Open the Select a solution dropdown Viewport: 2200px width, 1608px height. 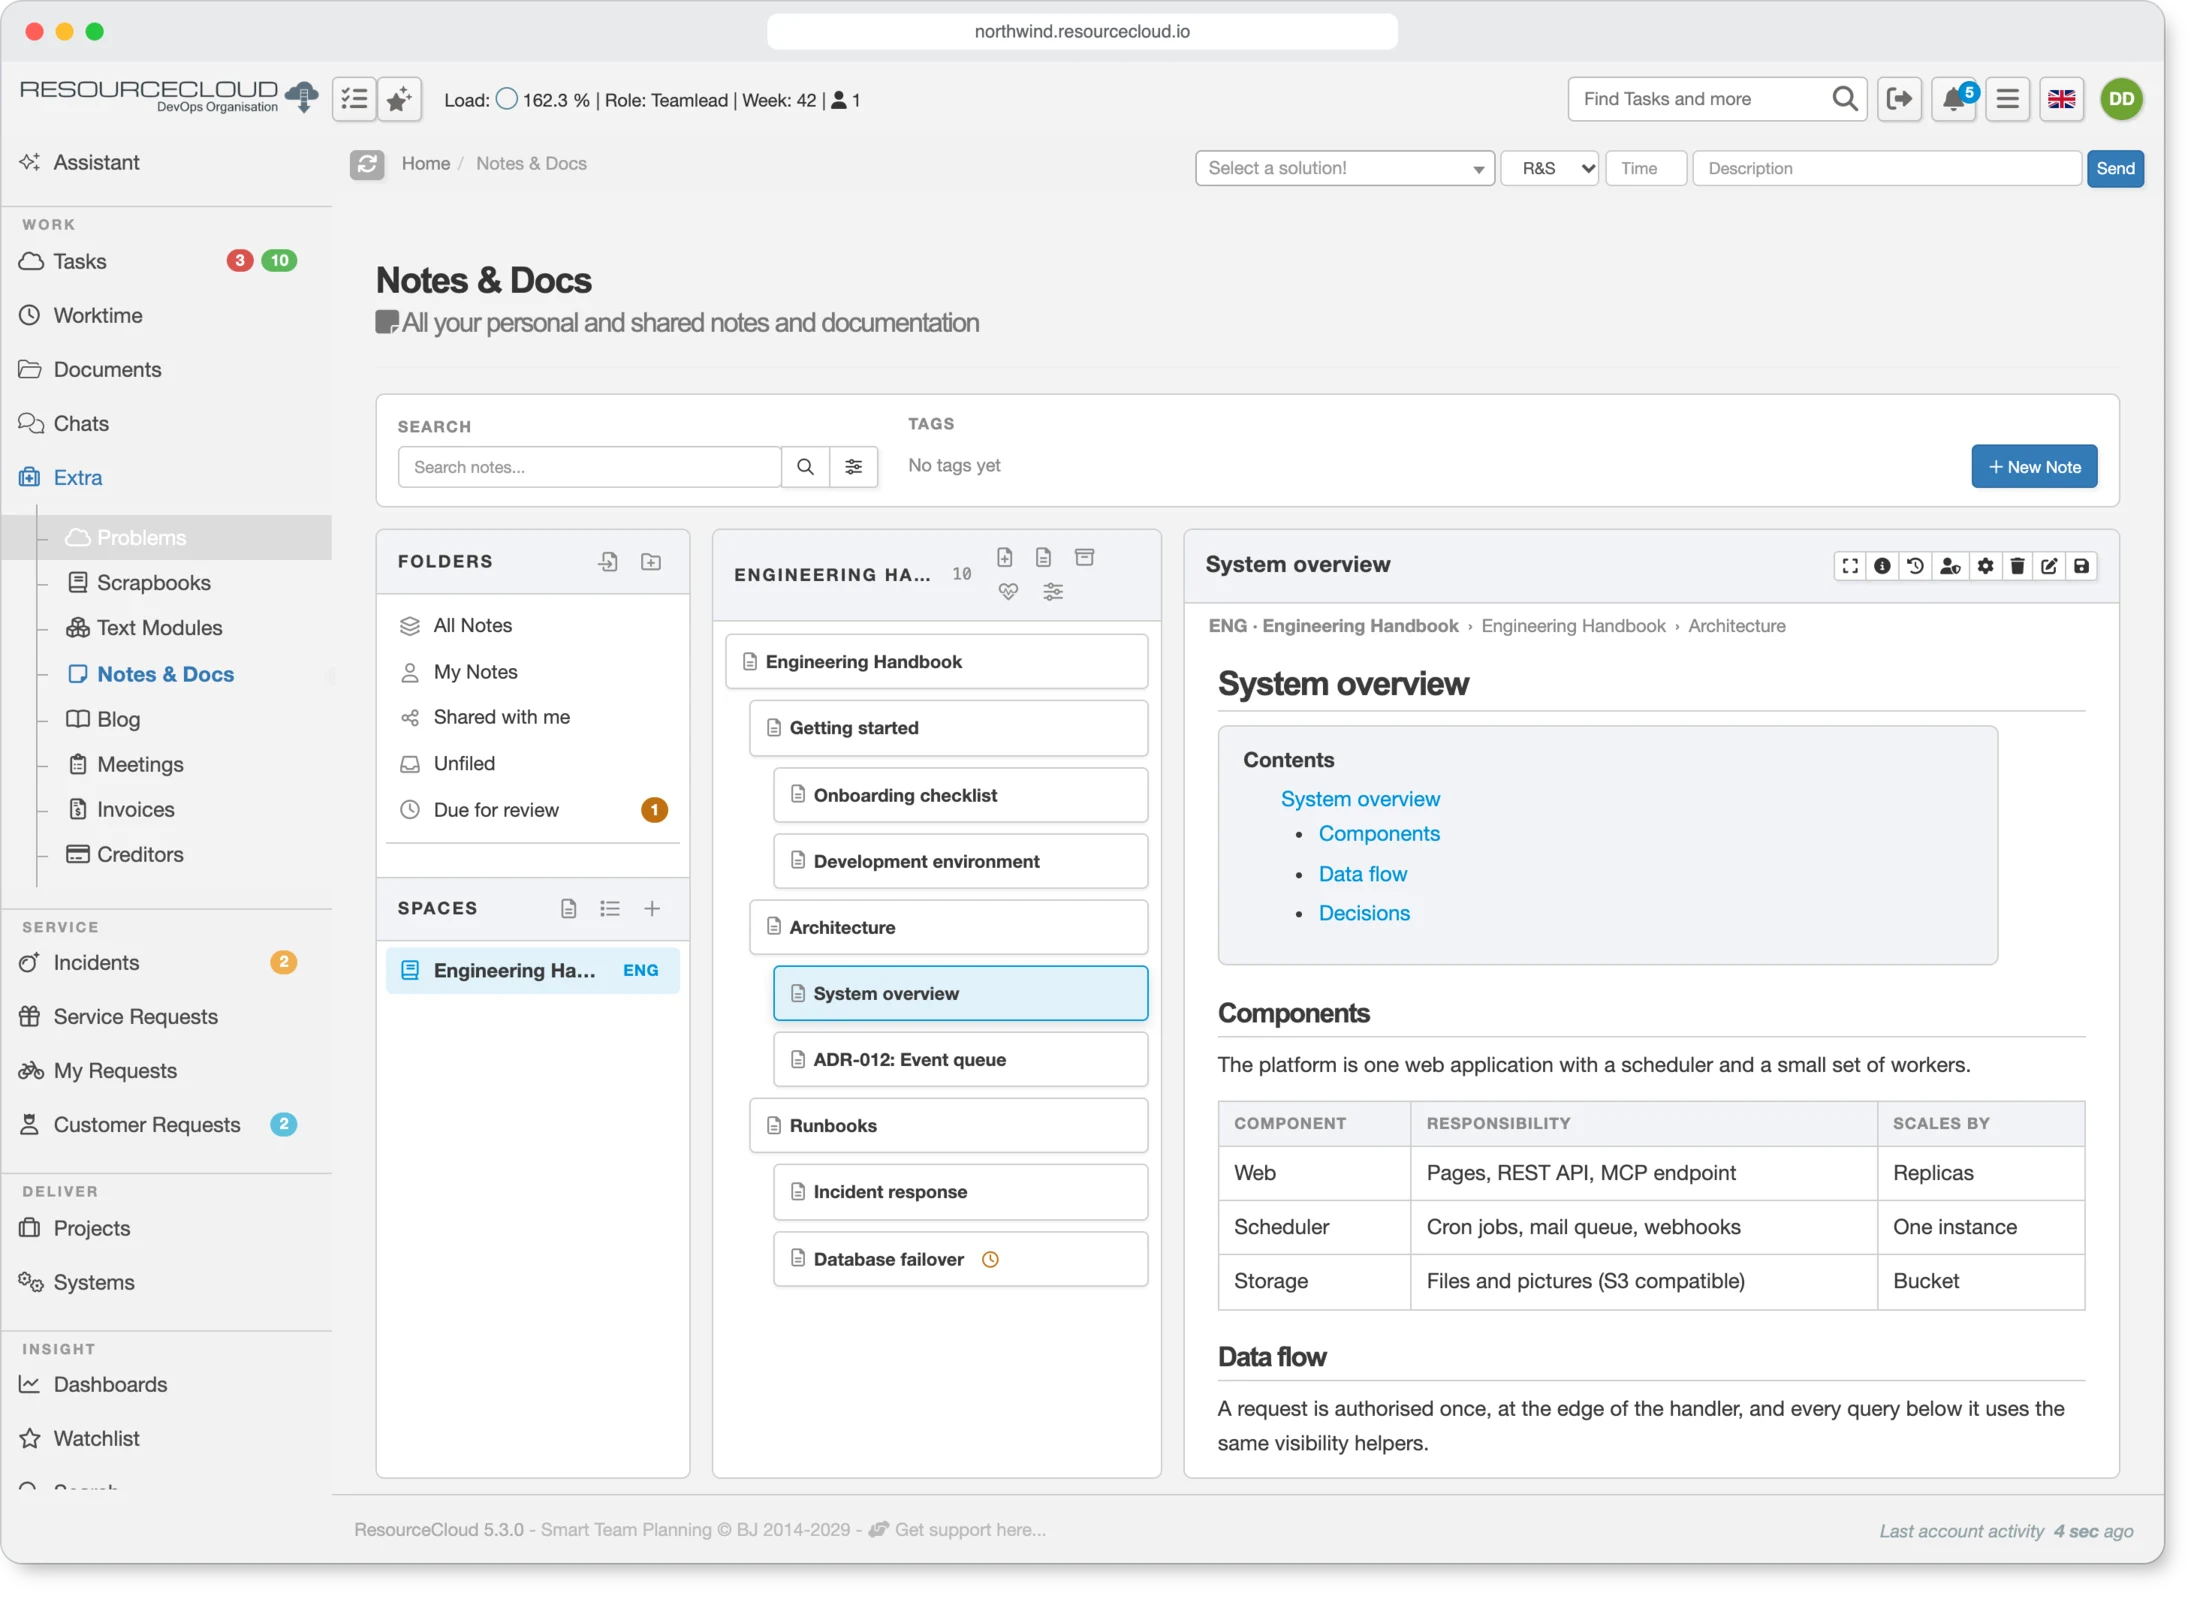click(1345, 168)
